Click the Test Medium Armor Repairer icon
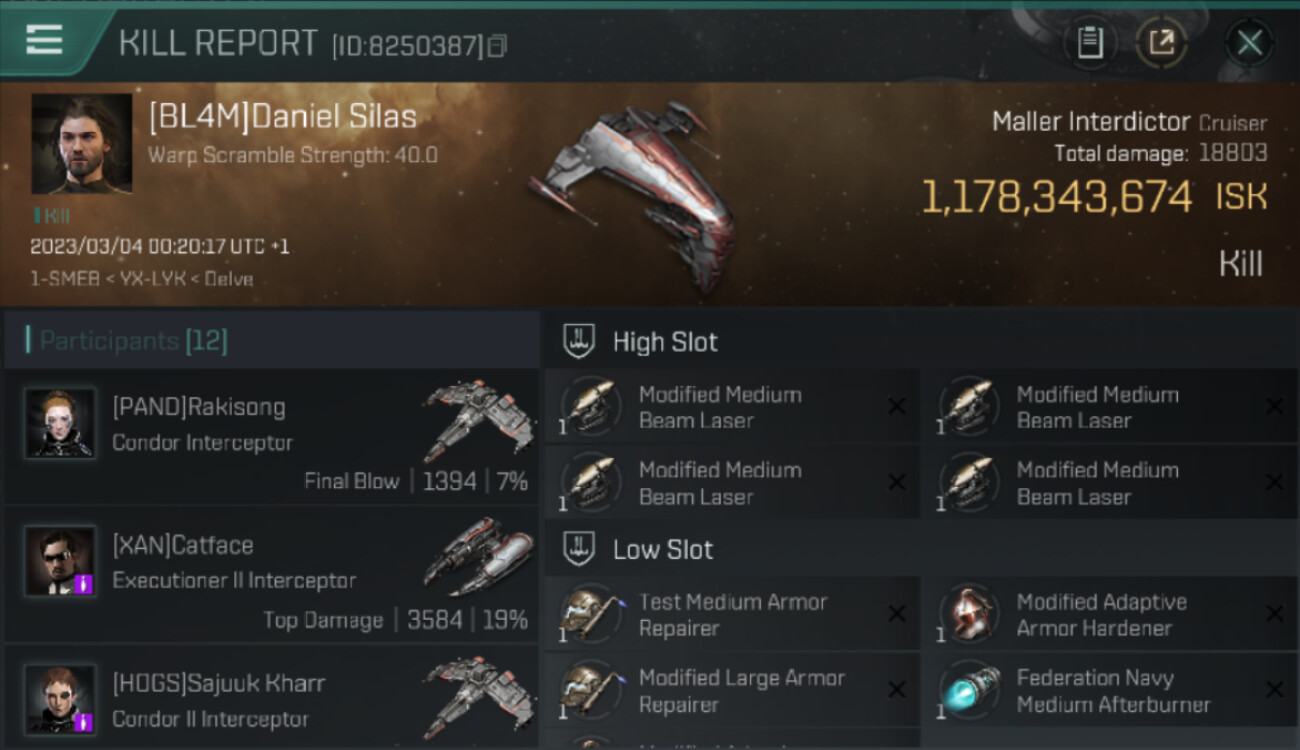1300x750 pixels. click(591, 614)
